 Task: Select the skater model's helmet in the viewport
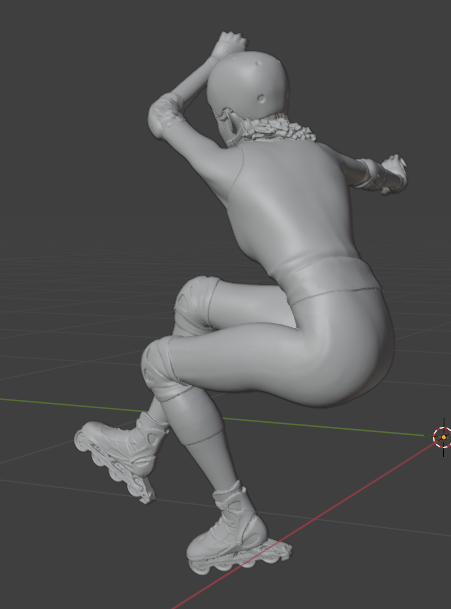tap(248, 85)
